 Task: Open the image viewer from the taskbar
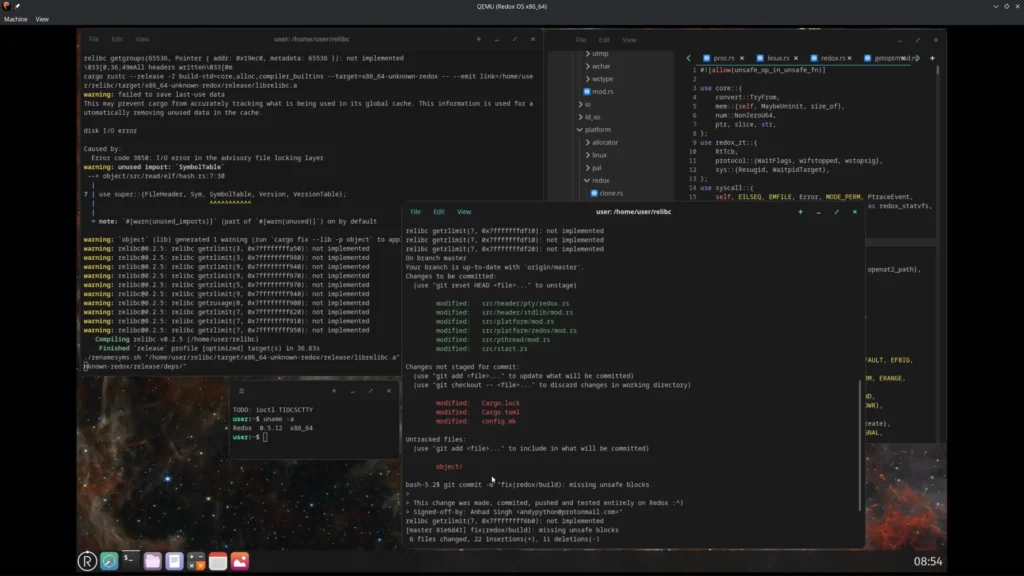point(239,561)
